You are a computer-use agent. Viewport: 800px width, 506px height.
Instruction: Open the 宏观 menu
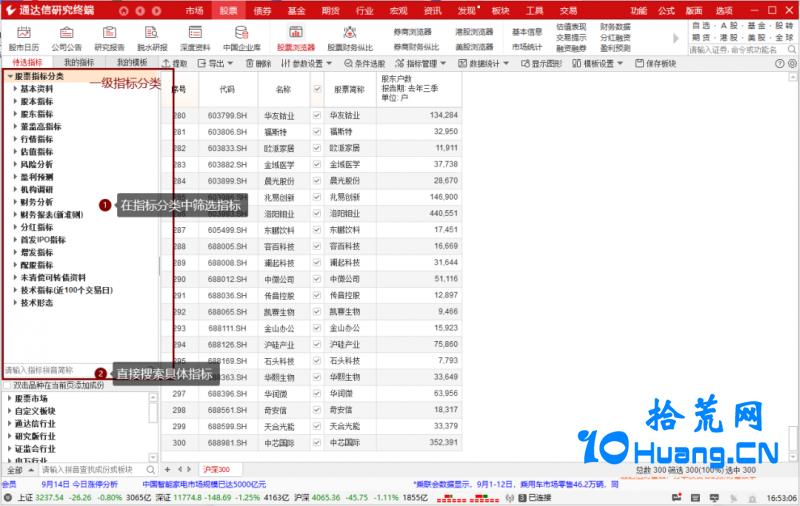398,10
